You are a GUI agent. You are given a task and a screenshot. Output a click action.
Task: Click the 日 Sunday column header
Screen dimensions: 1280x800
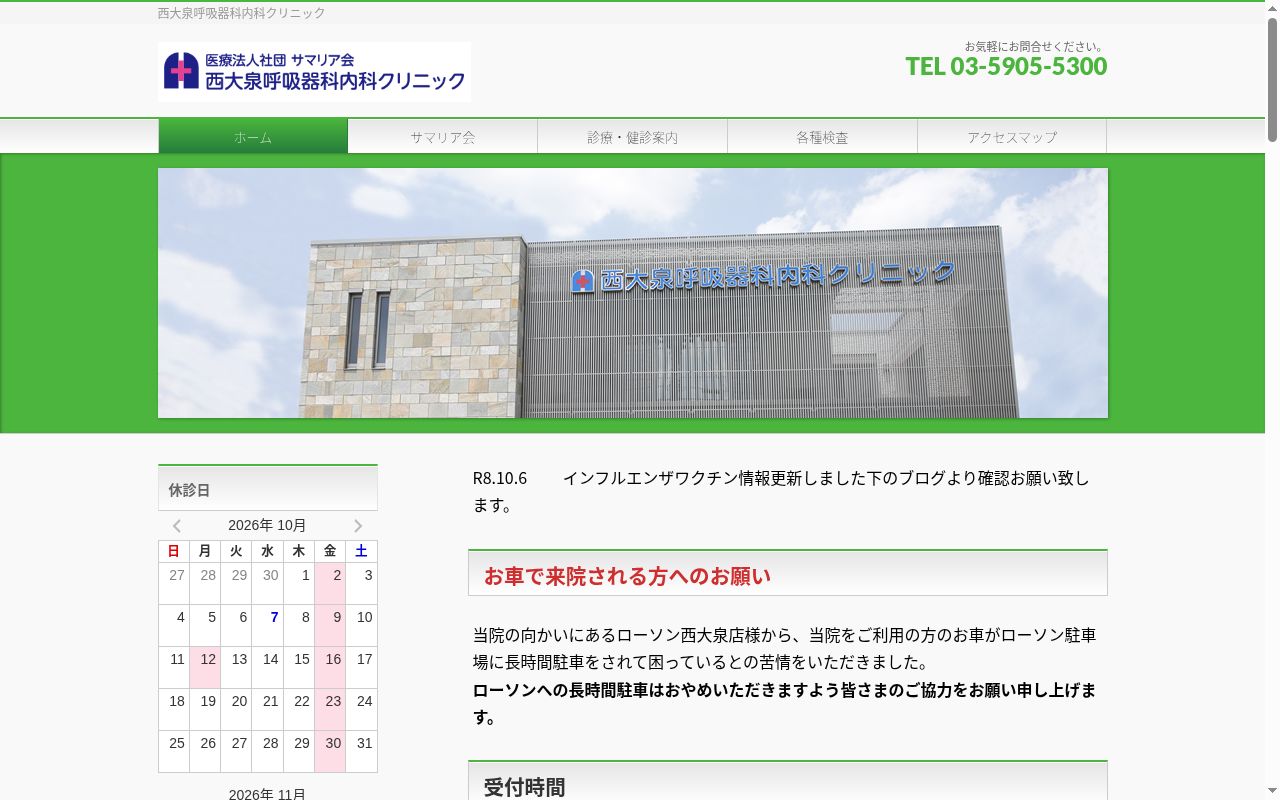[x=174, y=551]
